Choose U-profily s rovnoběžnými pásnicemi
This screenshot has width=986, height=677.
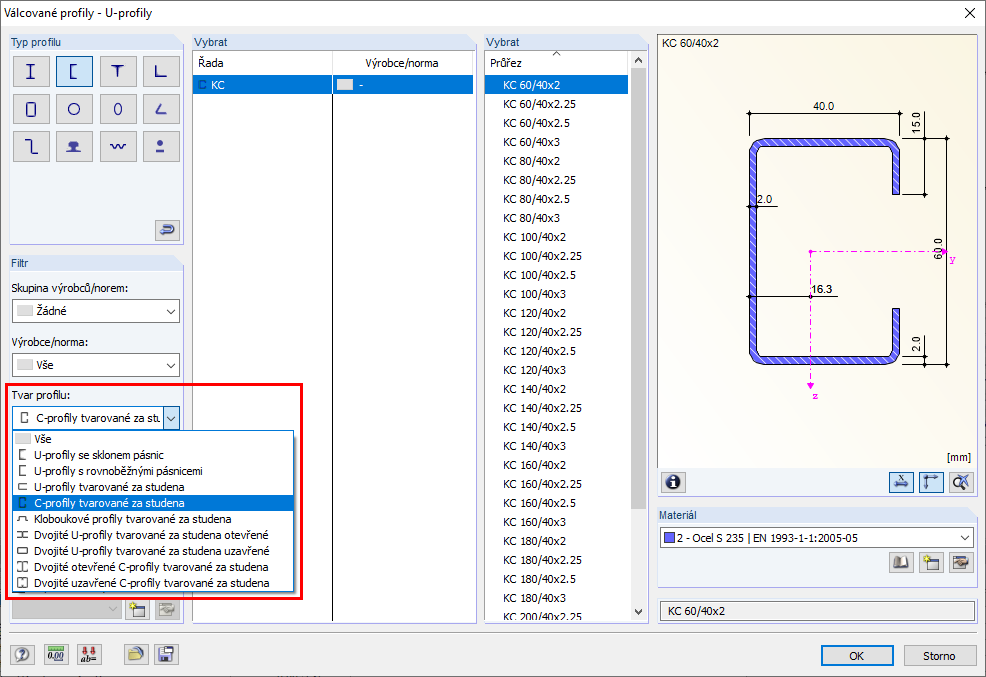(x=153, y=471)
